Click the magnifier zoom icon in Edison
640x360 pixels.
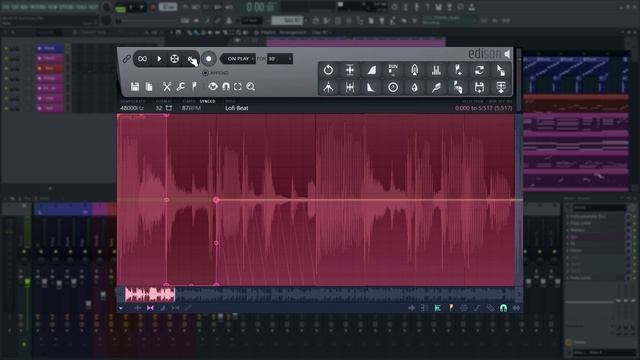pos(251,87)
